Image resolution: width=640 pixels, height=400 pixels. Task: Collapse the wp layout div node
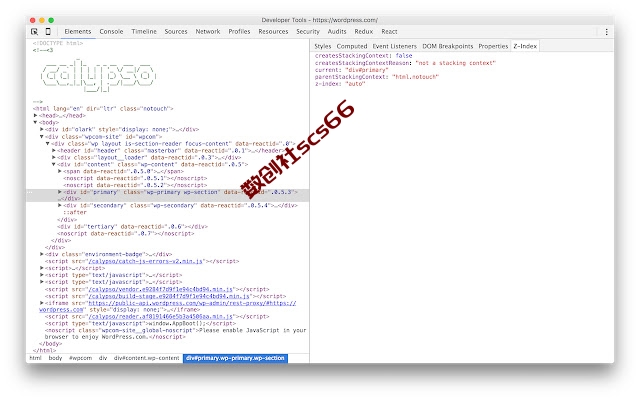[48, 143]
